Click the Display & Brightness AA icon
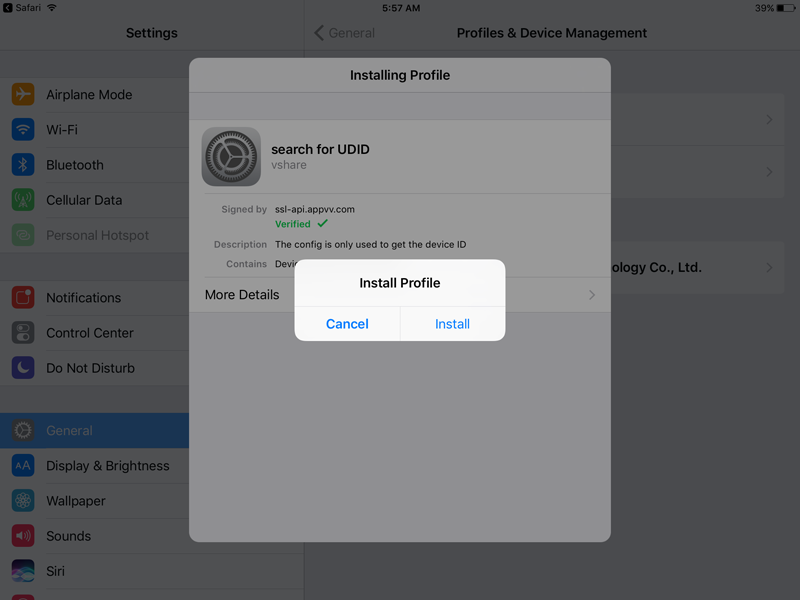 23,466
